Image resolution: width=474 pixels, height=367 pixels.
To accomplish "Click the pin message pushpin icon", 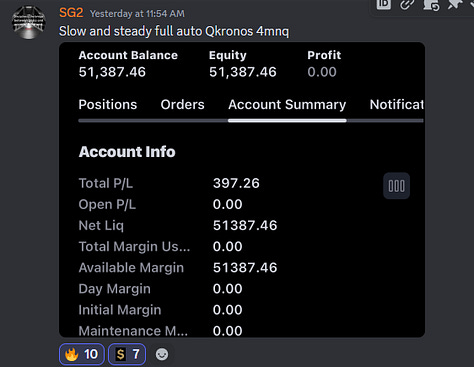I will tap(455, 4).
